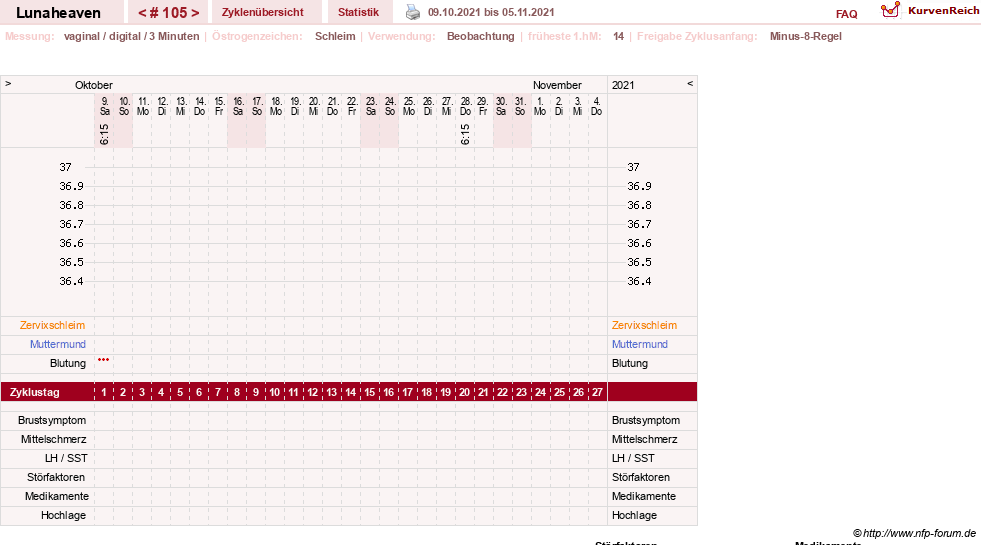Click the left Hochlage row label
This screenshot has height=545, width=981.
(64, 516)
